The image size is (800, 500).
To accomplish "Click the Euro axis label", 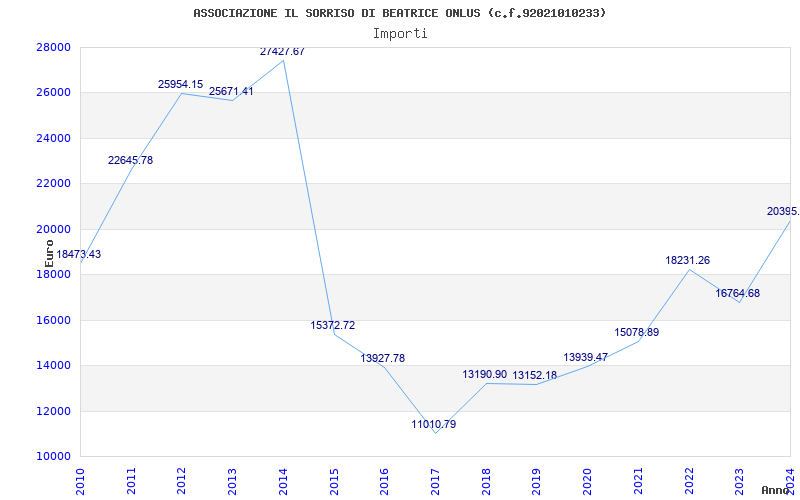I will 49,253.
